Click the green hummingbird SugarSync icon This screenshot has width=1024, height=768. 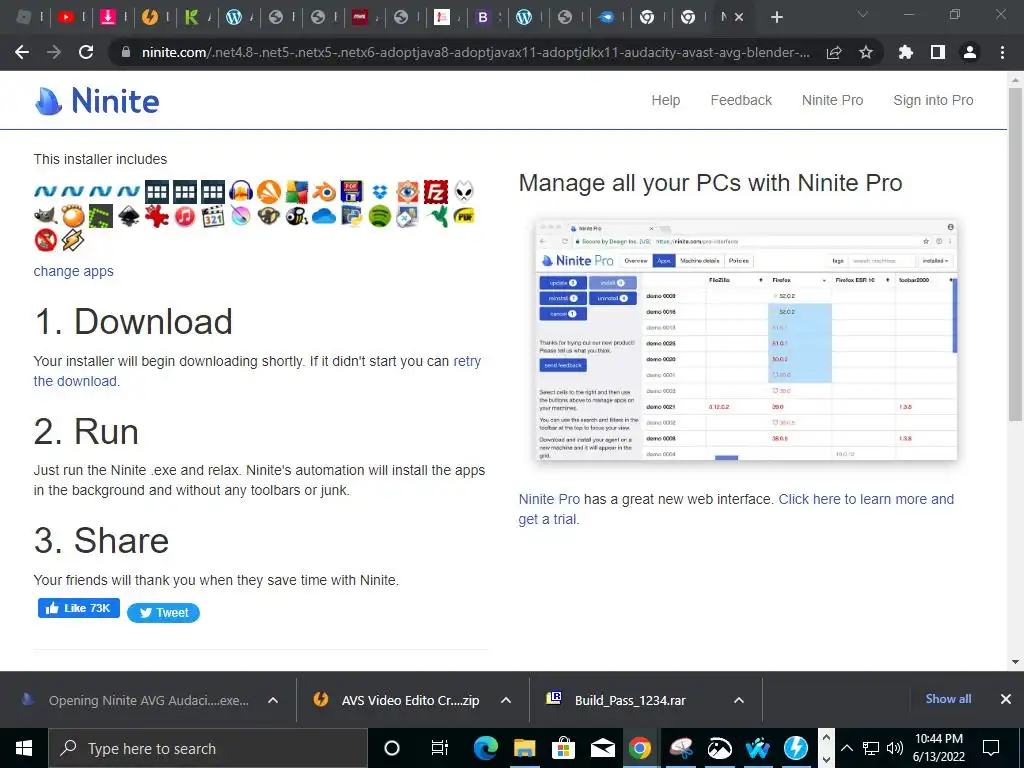tap(436, 216)
